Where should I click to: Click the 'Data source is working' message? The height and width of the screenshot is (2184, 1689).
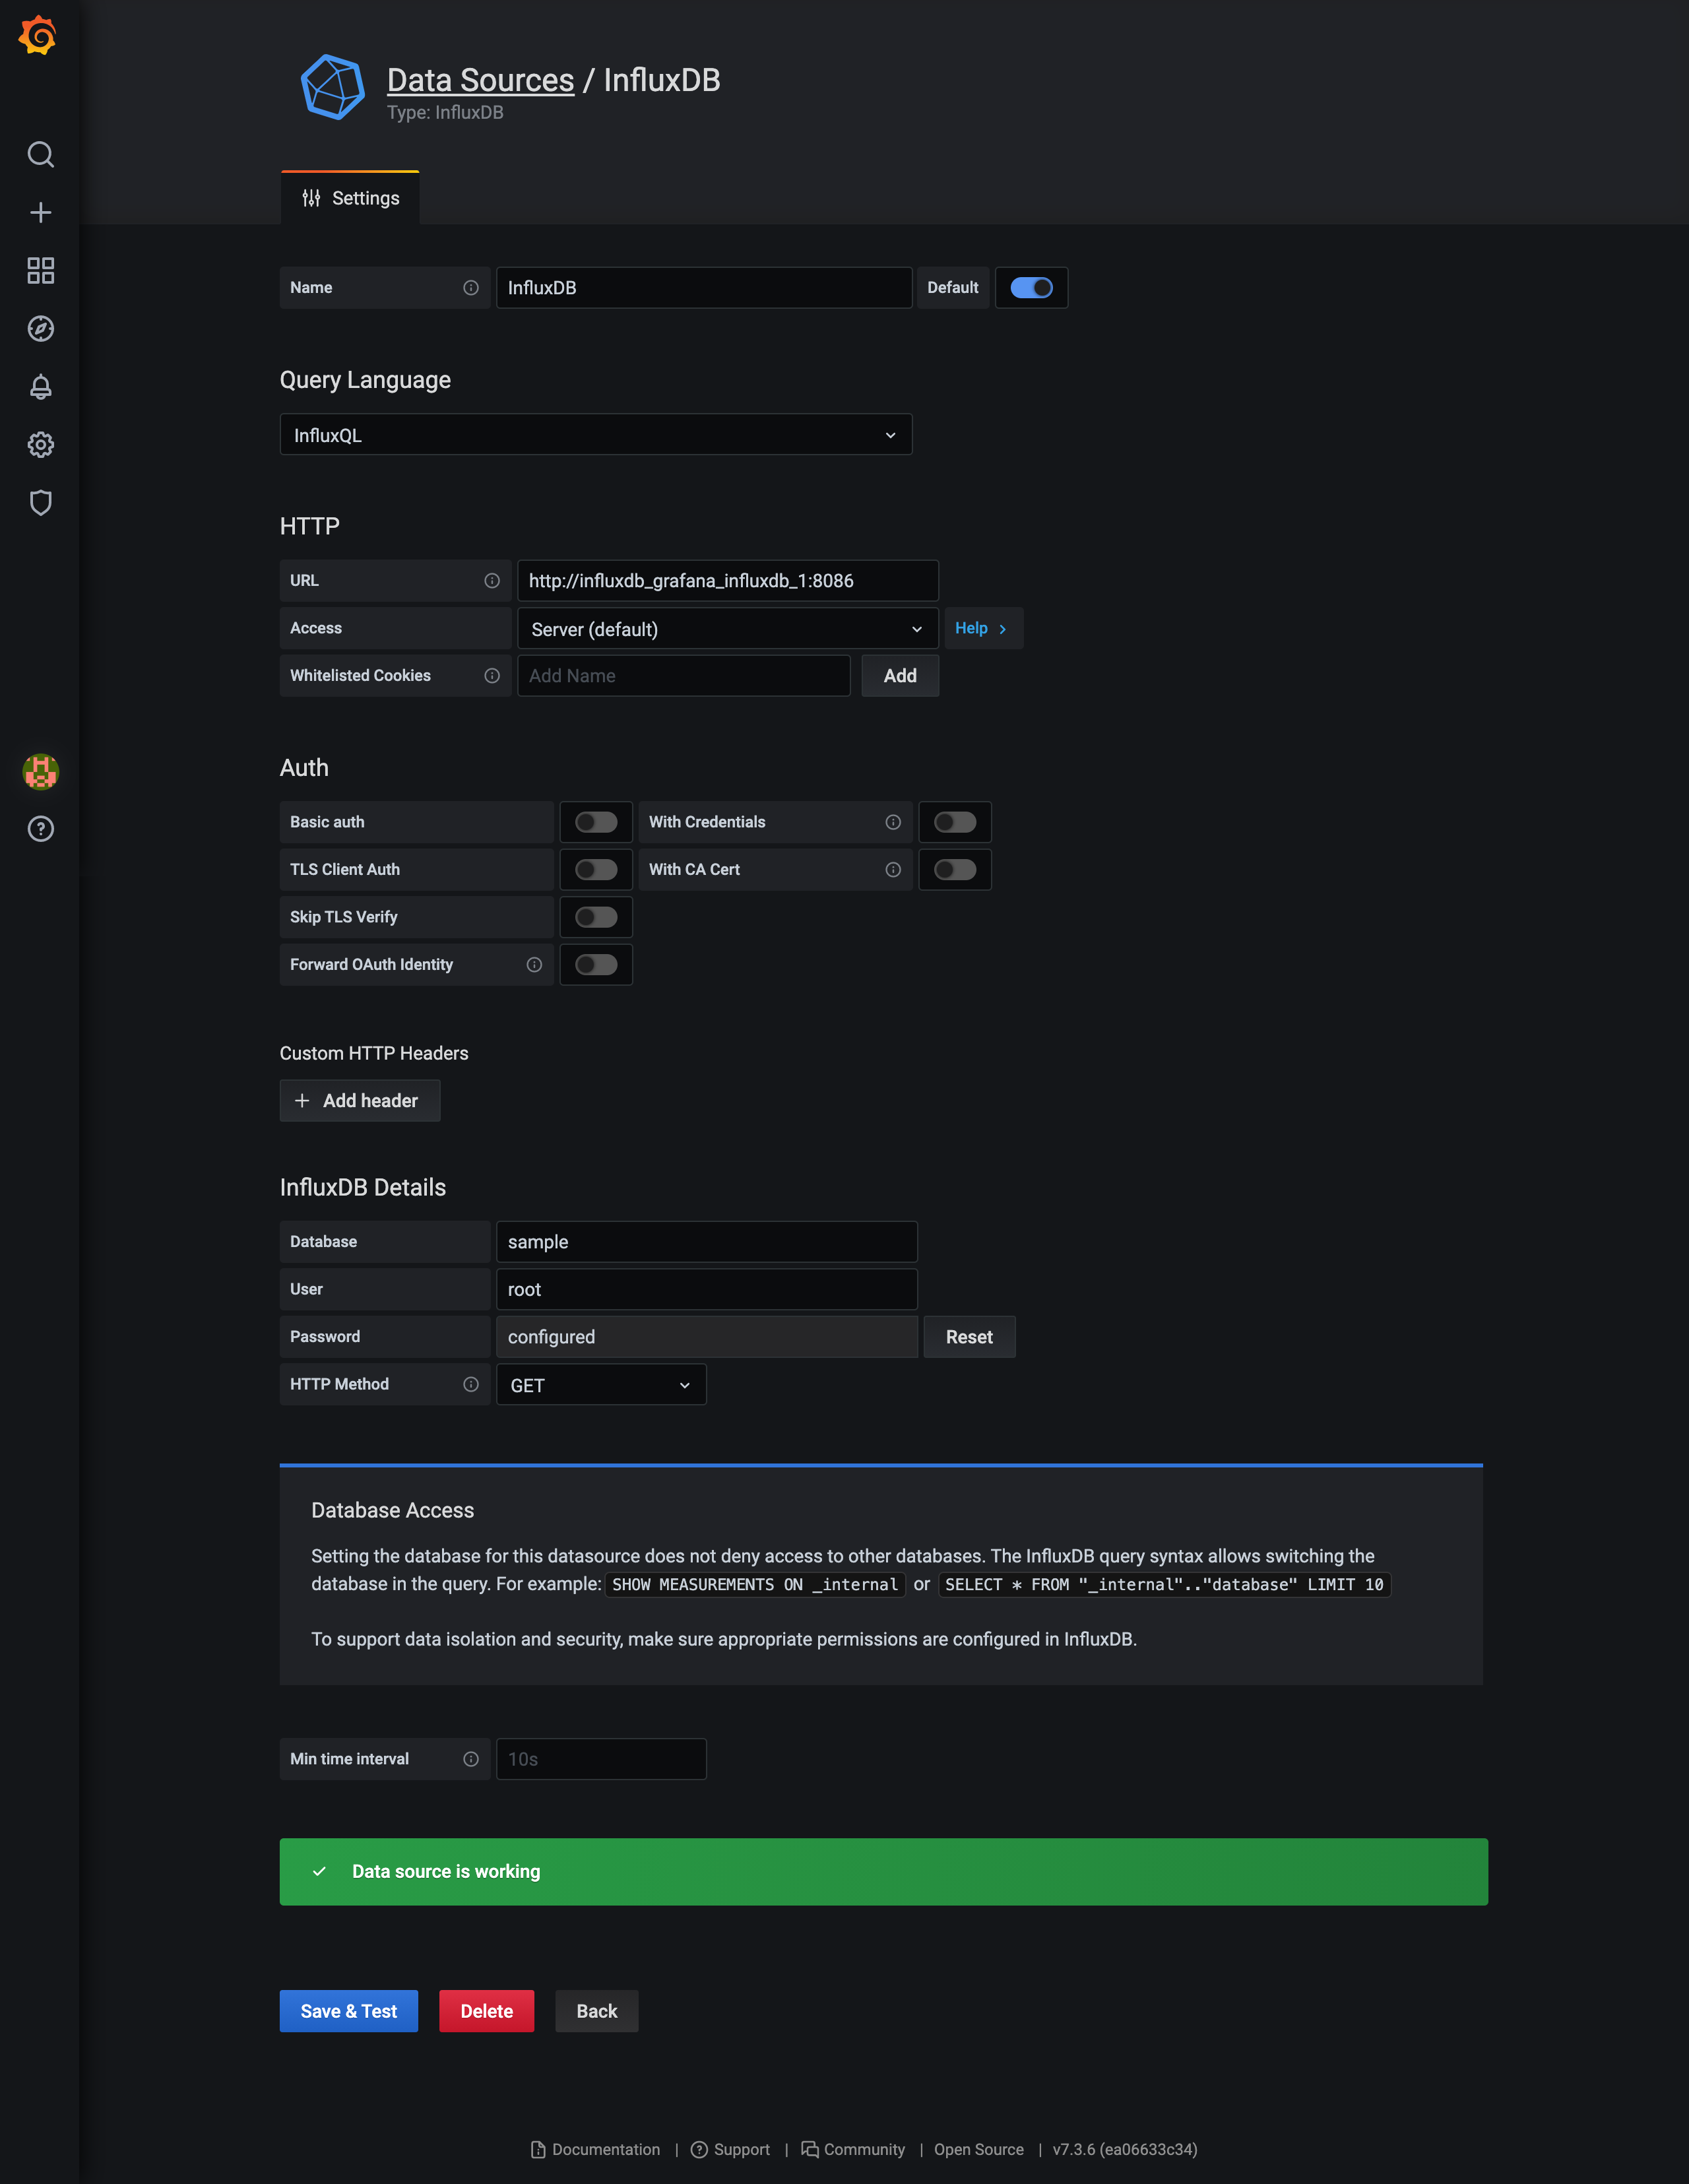pos(446,1871)
